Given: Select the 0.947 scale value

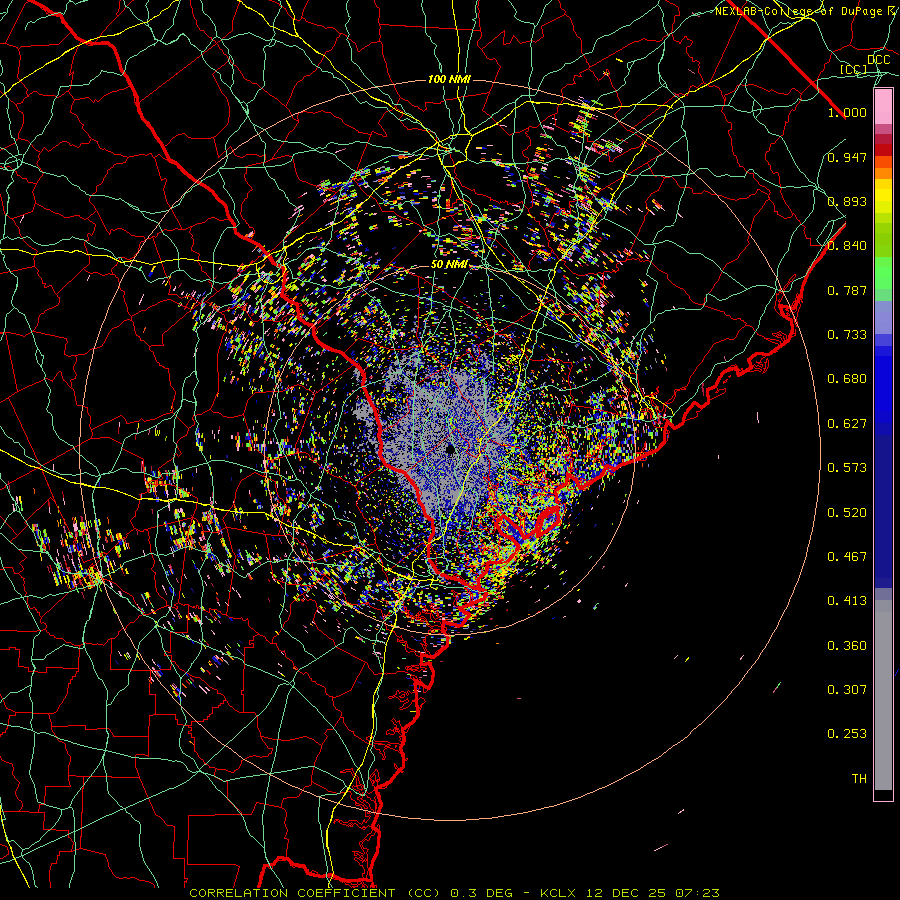Looking at the screenshot, I should point(847,157).
